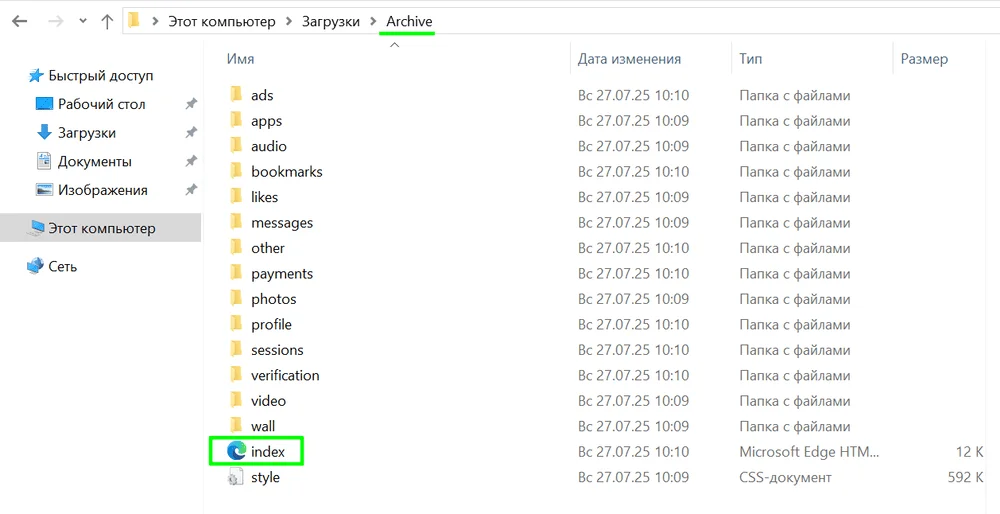Select the 'likes' folder name
Screen dimensions: 1000x514
(264, 197)
